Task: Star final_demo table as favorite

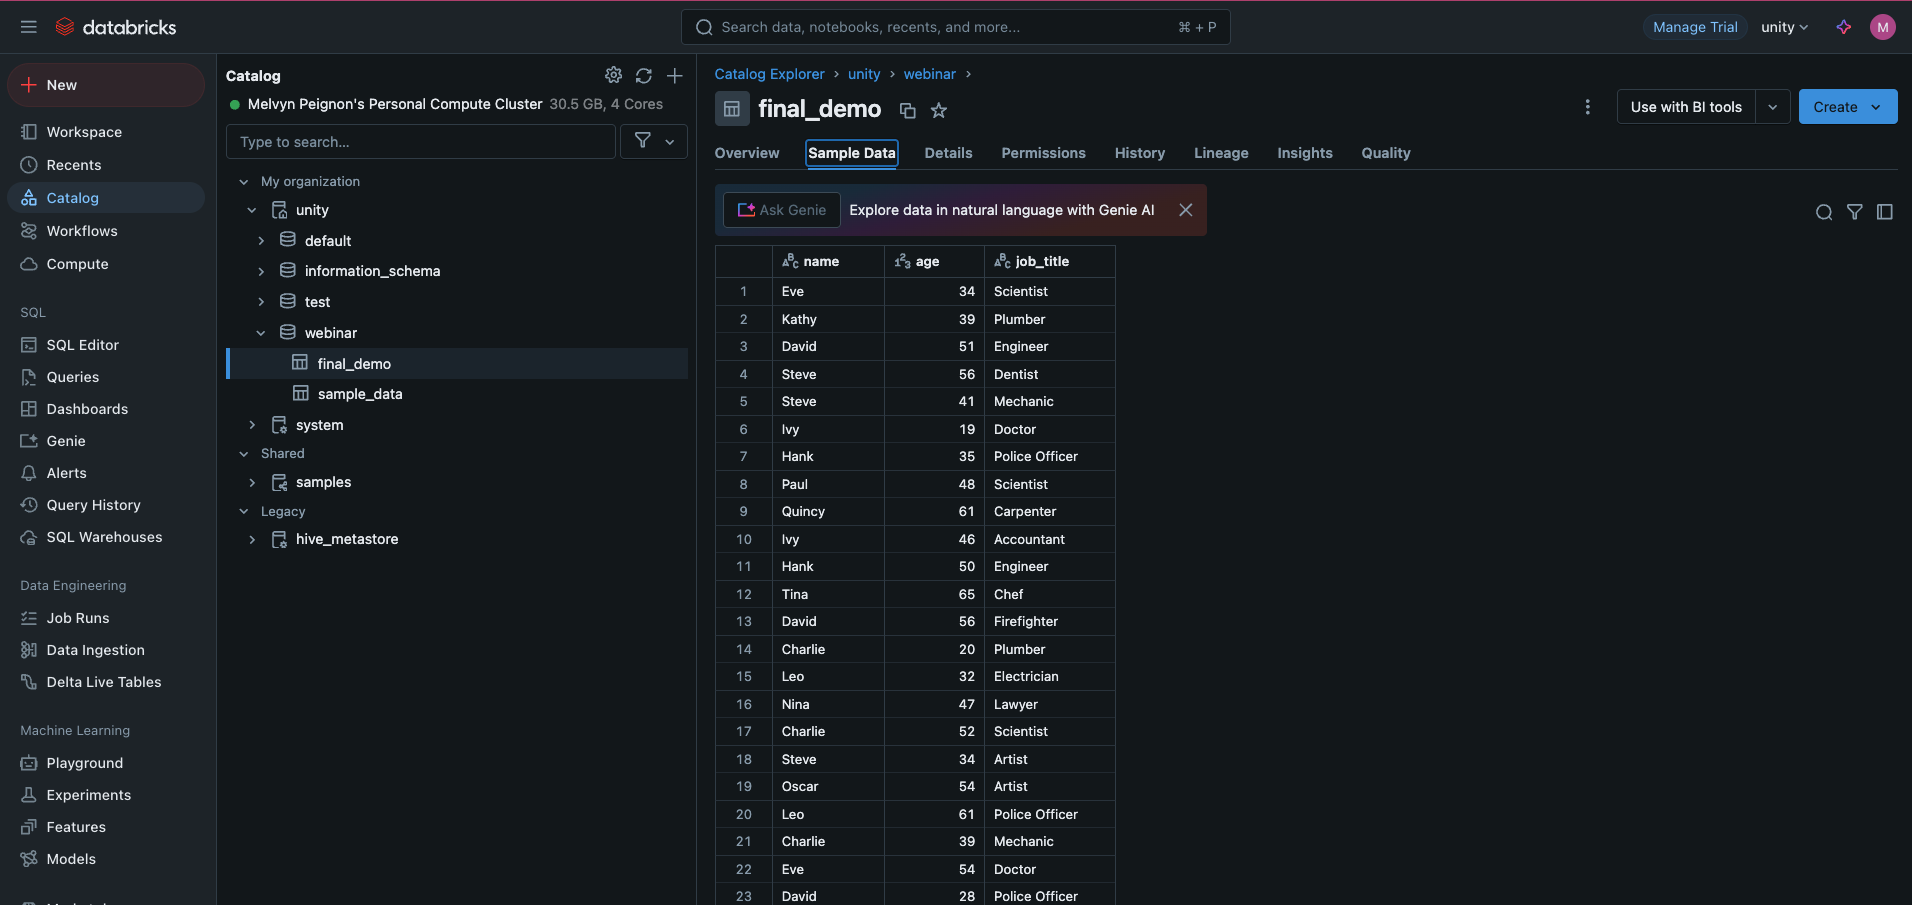Action: tap(938, 111)
